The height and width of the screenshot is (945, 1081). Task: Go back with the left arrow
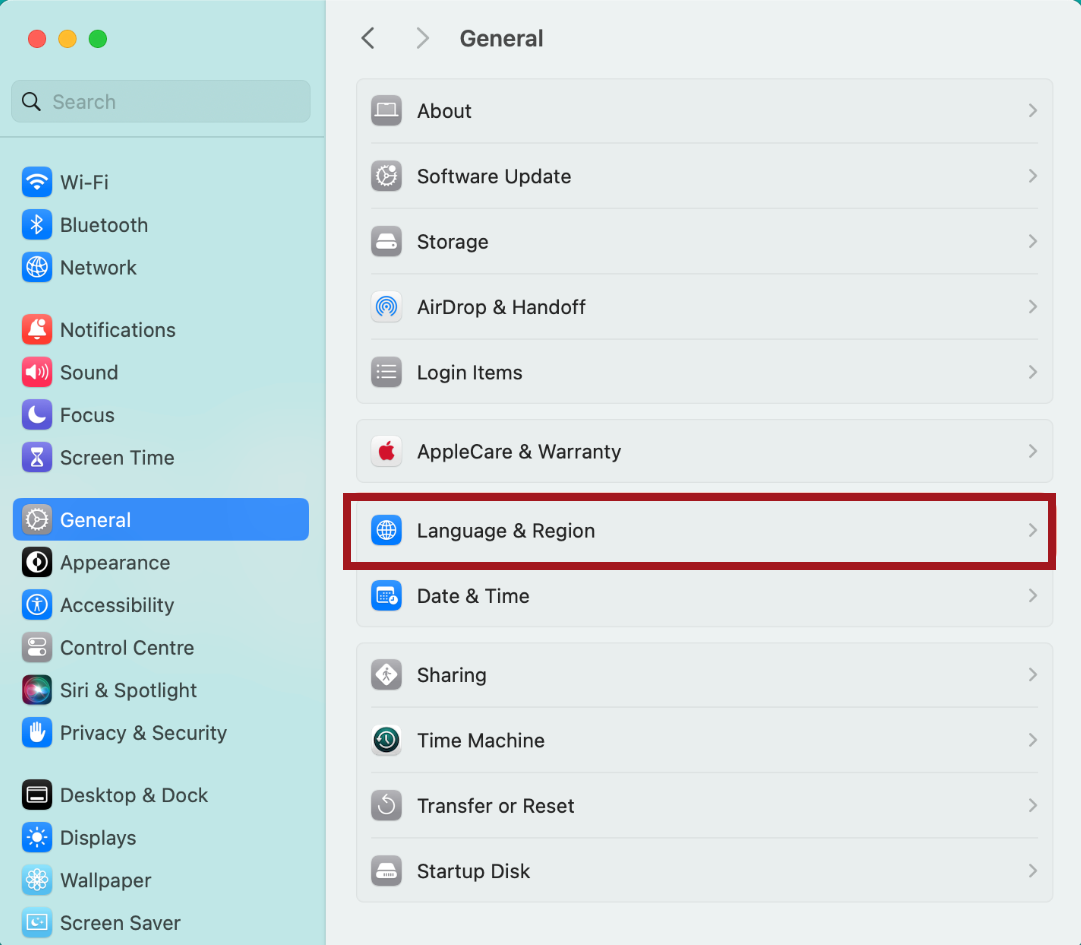[368, 39]
